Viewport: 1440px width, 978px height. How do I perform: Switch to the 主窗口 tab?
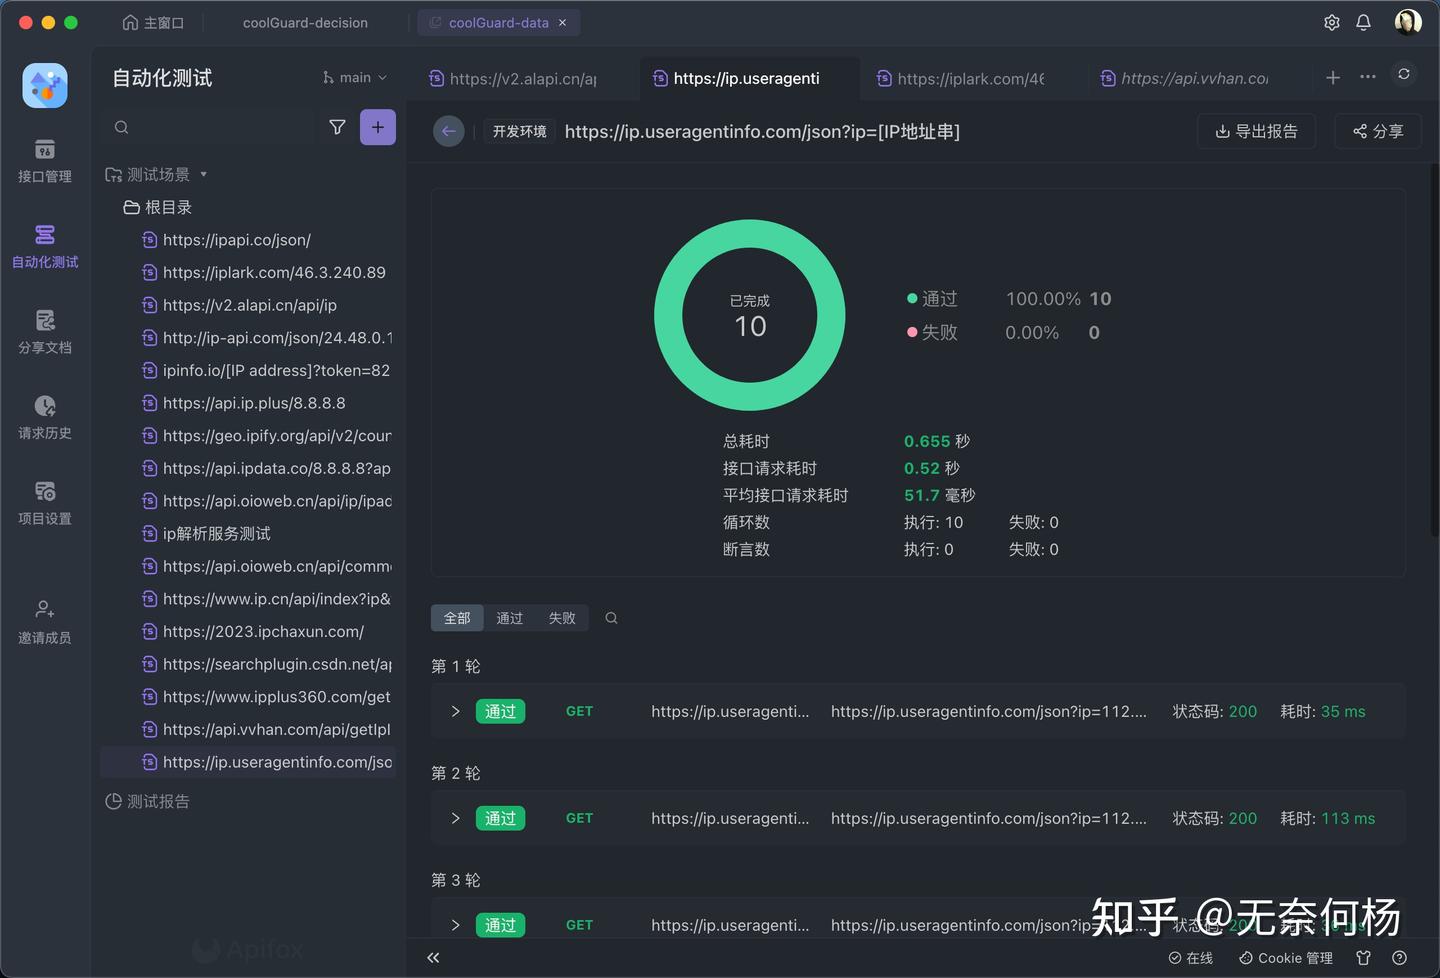[x=153, y=22]
